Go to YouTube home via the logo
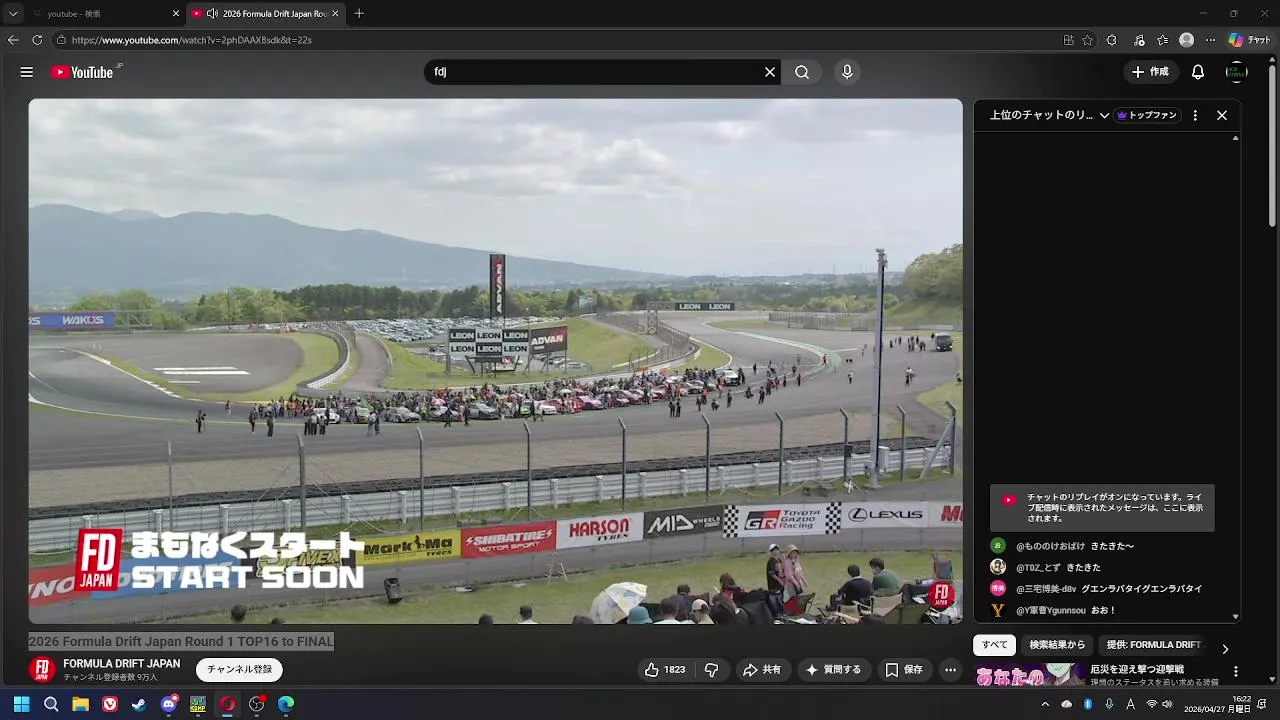Viewport: 1280px width, 720px height. 84,72
